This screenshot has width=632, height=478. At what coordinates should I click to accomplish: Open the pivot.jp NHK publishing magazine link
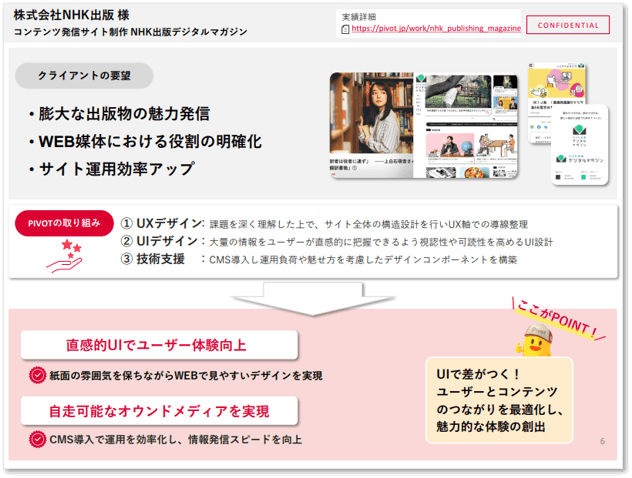pyautogui.click(x=436, y=29)
